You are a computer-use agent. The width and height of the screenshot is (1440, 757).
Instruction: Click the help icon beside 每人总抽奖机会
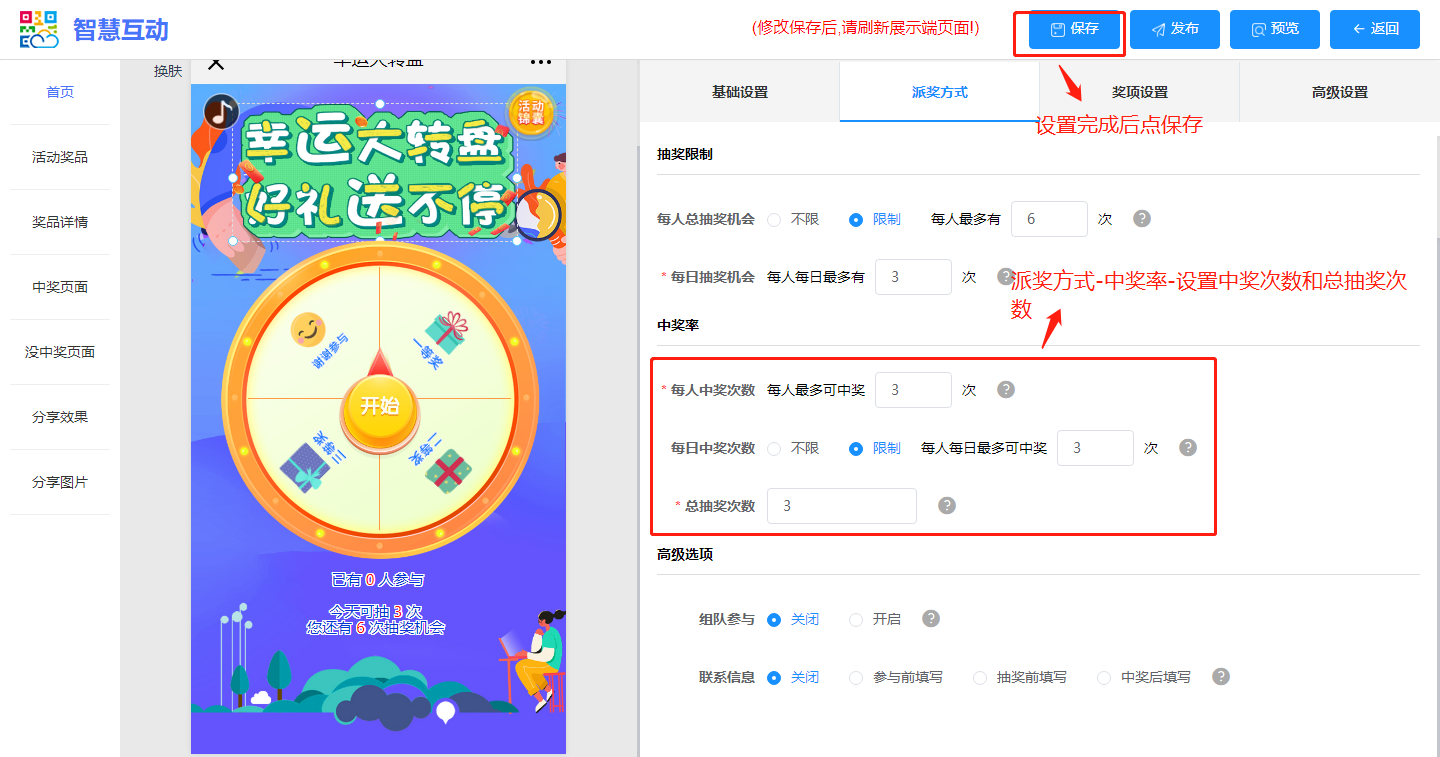tap(1141, 219)
